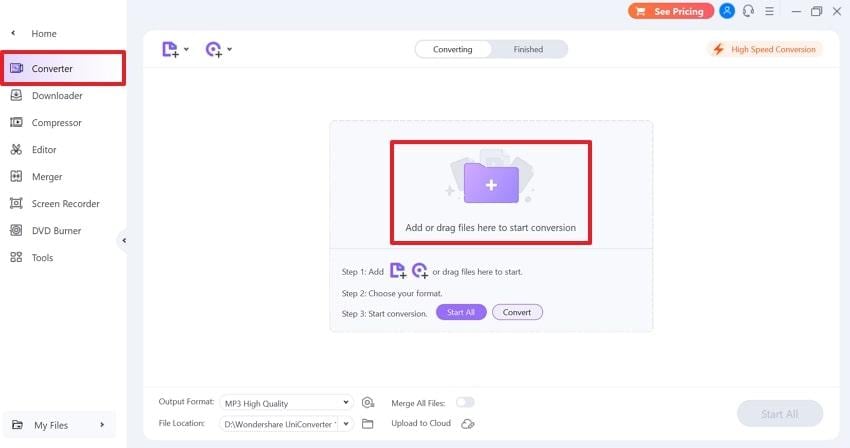Open the top toolbar Add Files dropdown arrow
The width and height of the screenshot is (850, 448).
click(x=186, y=49)
